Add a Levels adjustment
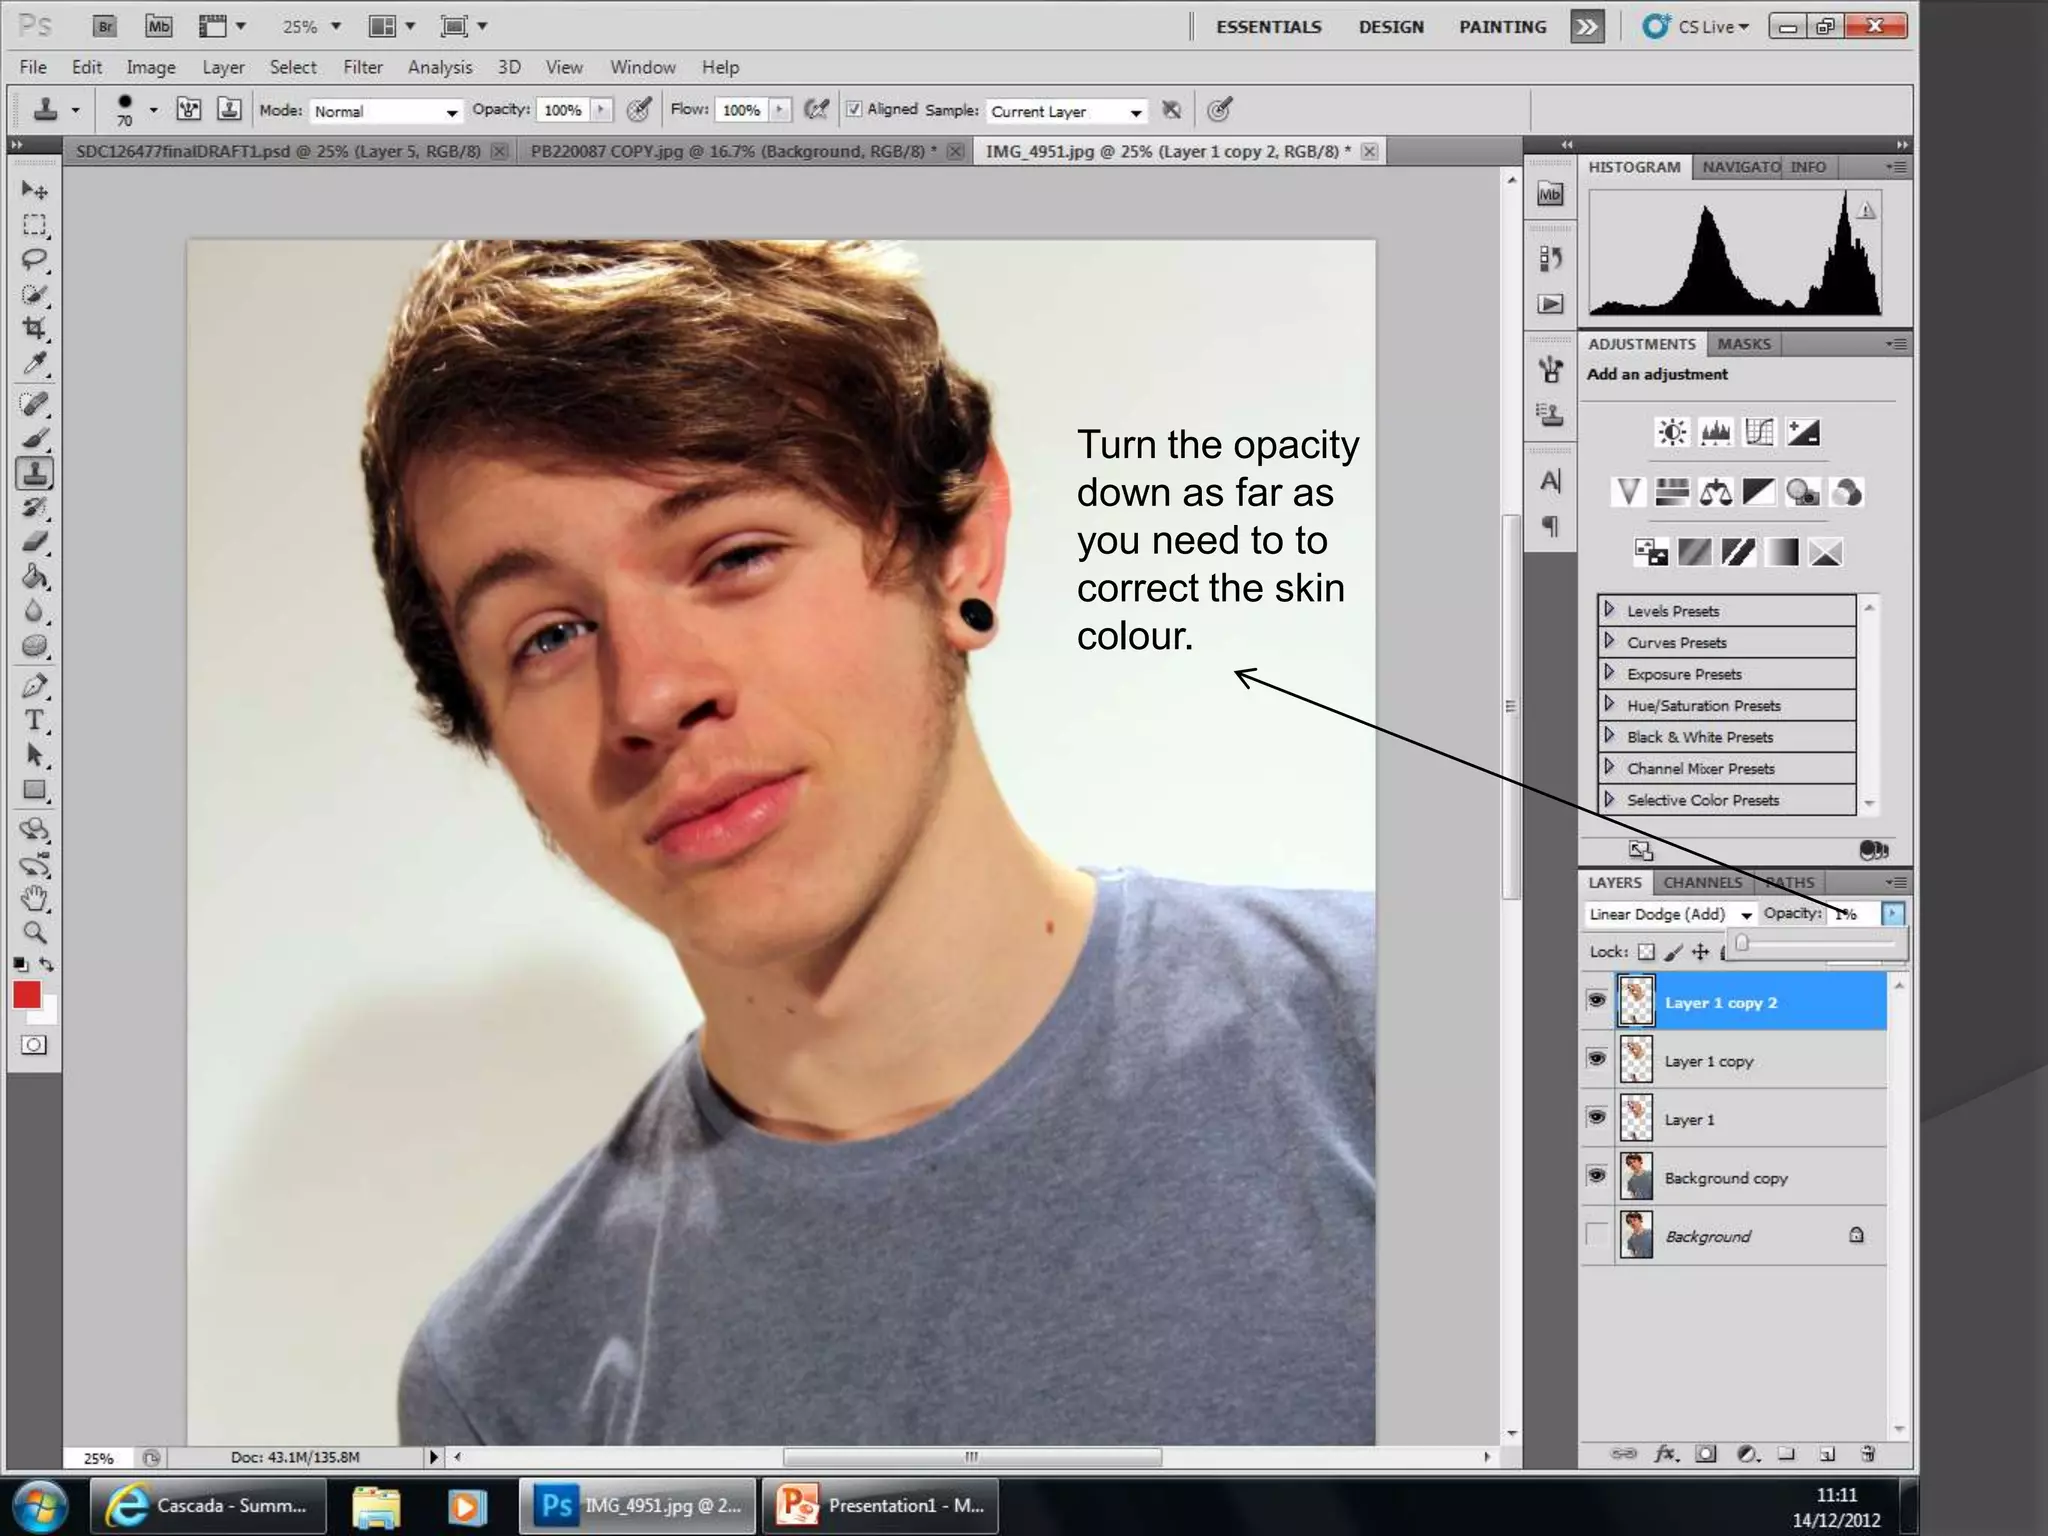This screenshot has height=1536, width=2048. [x=1716, y=432]
